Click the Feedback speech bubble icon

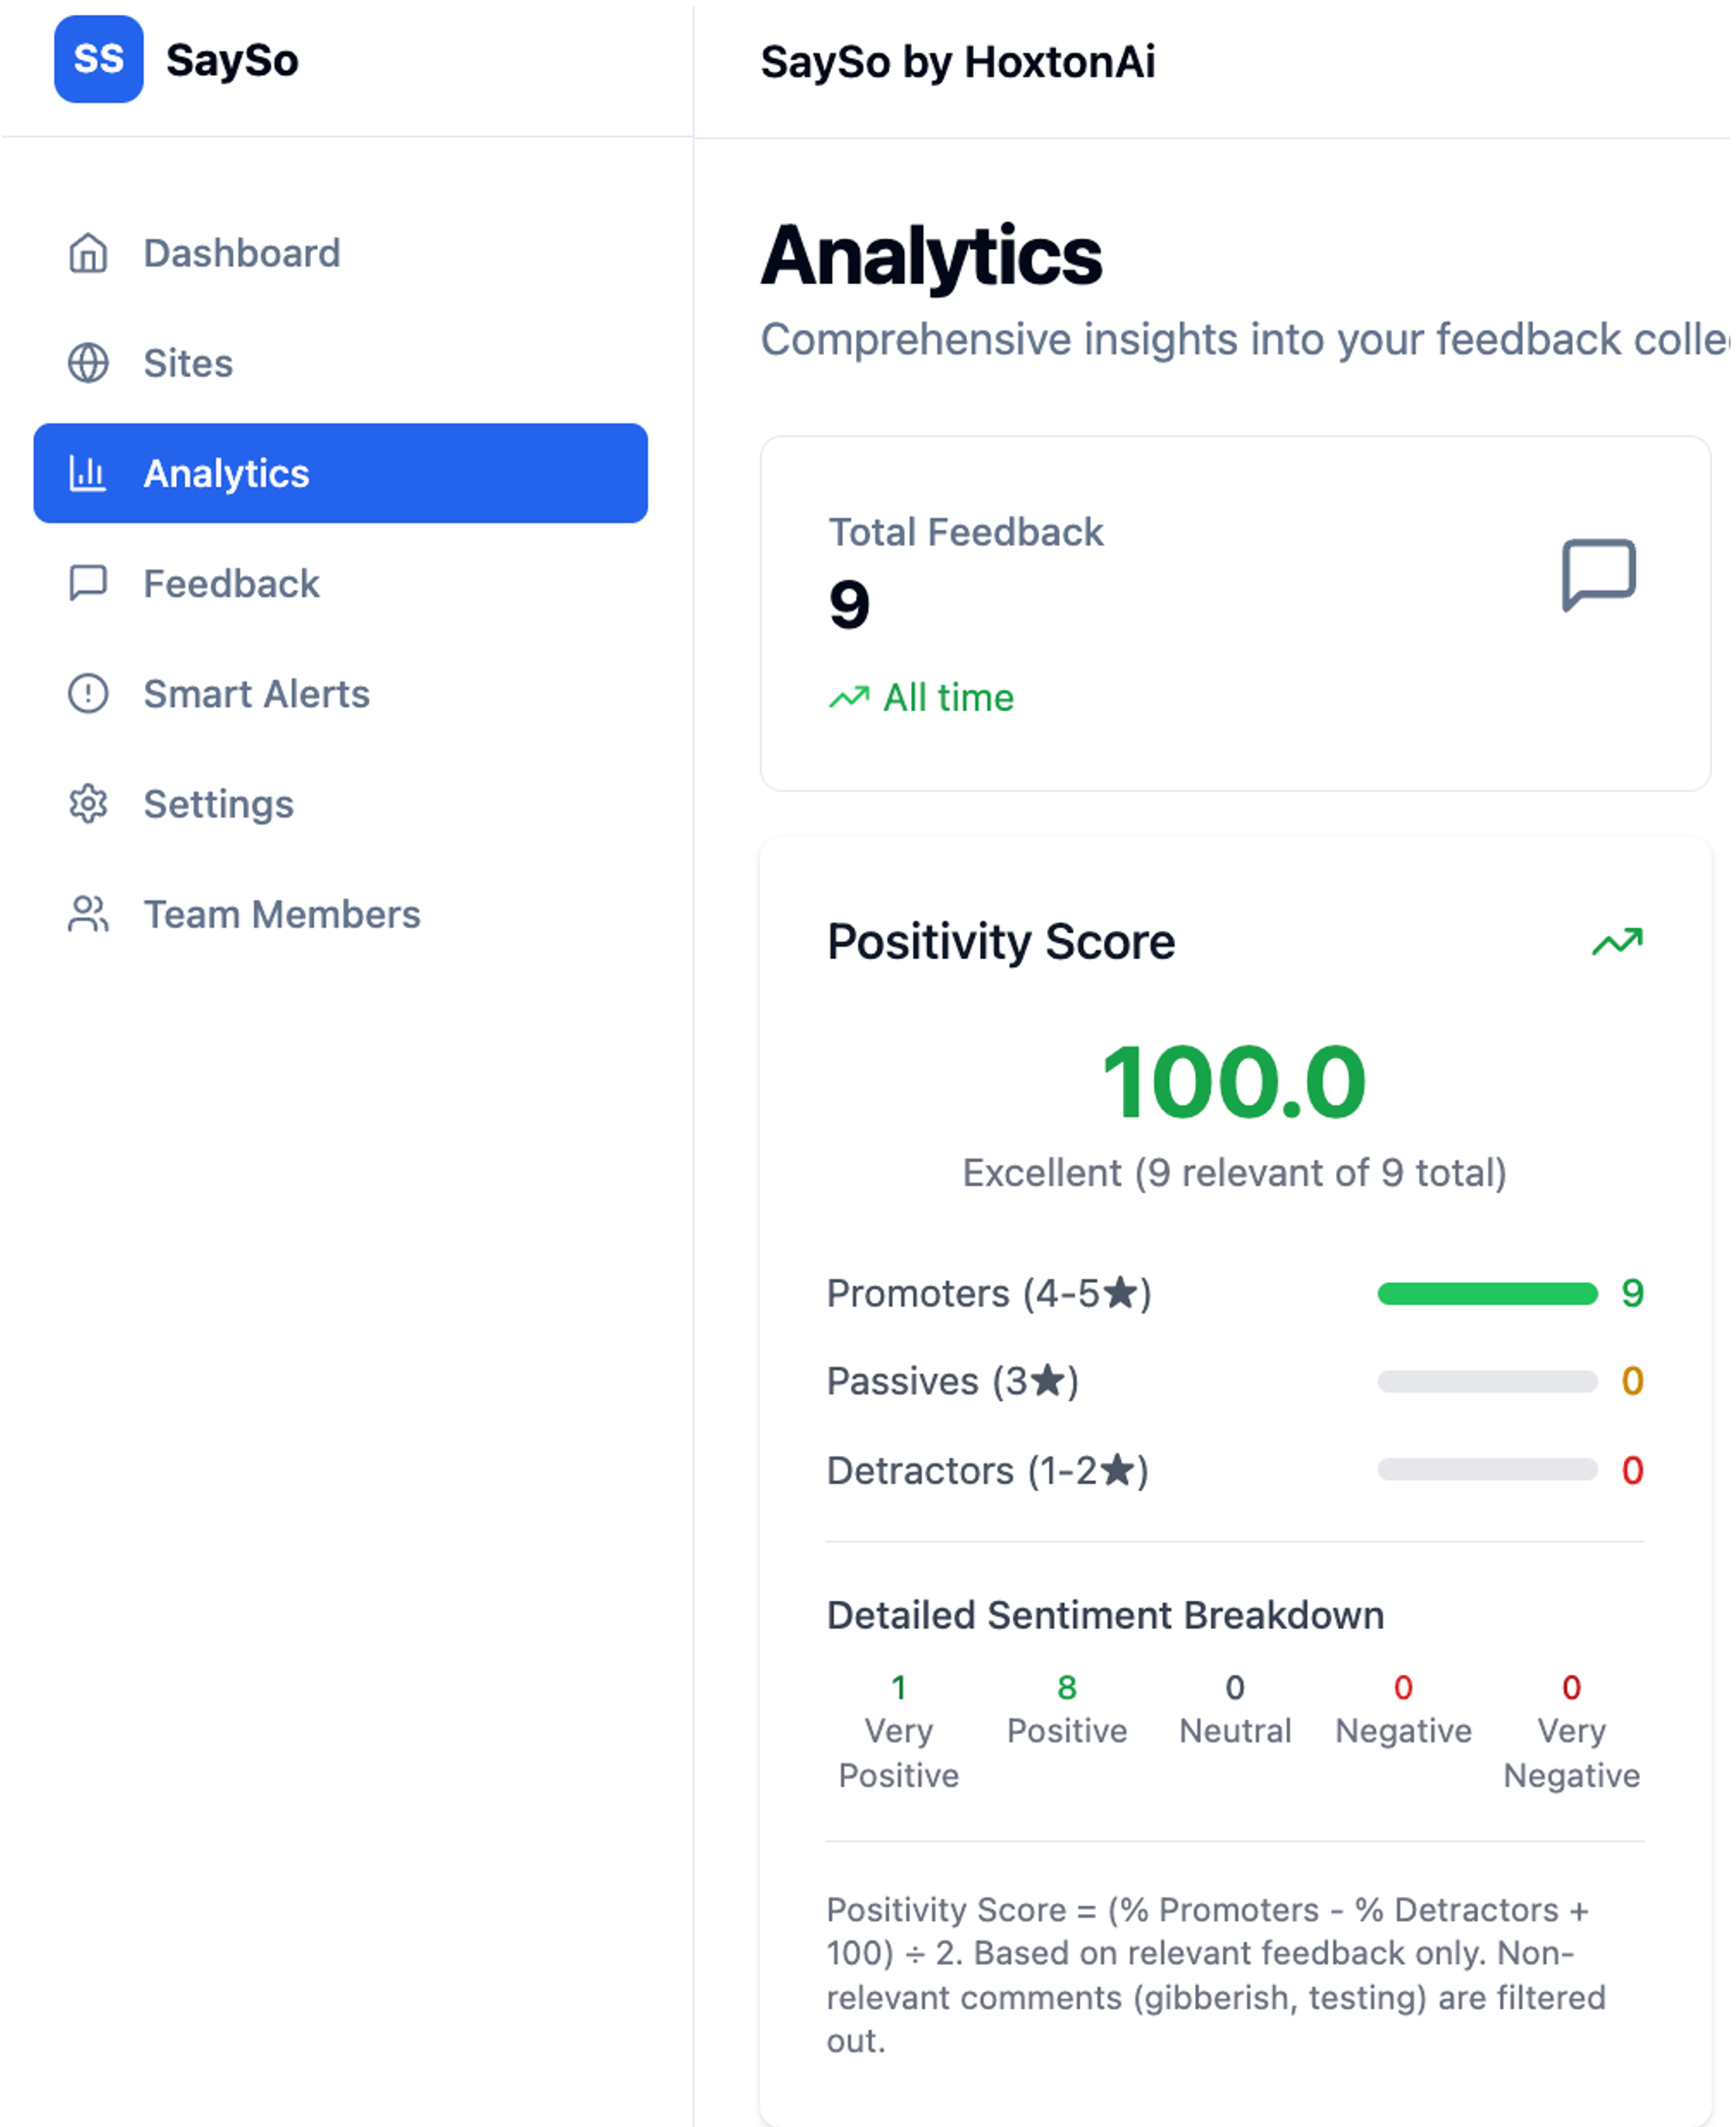pyautogui.click(x=88, y=584)
